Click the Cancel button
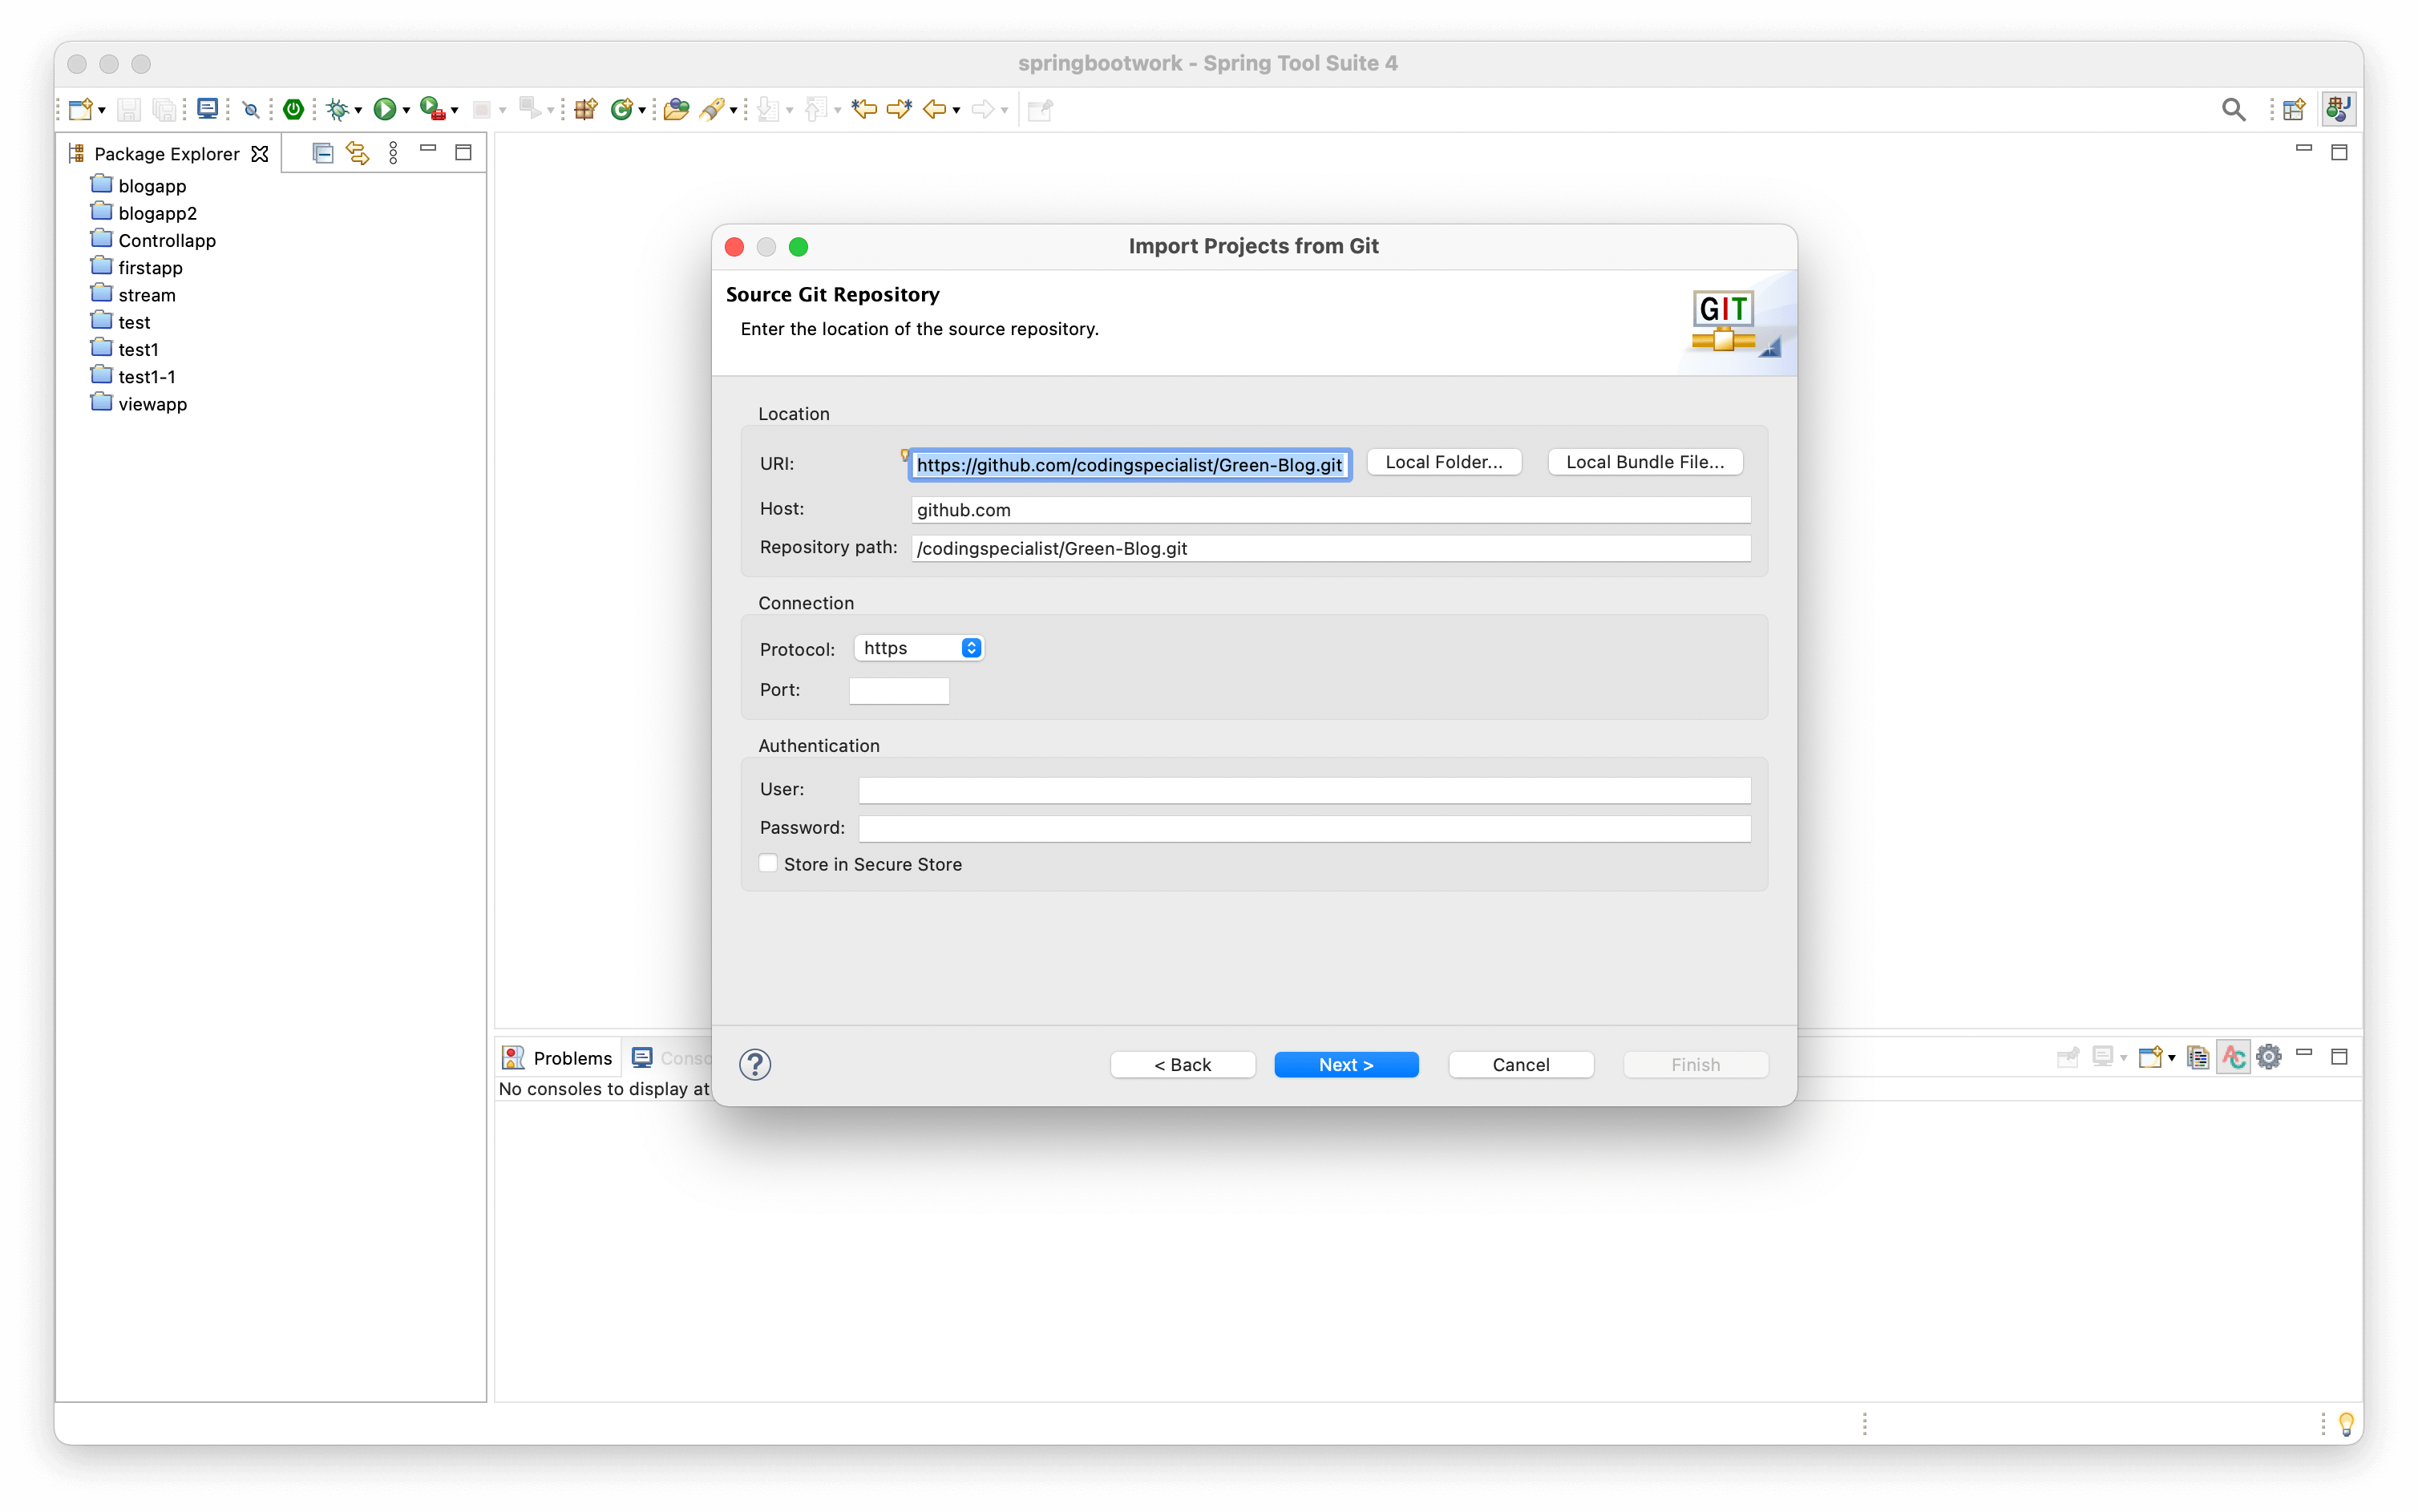The height and width of the screenshot is (1512, 2418). pyautogui.click(x=1520, y=1065)
